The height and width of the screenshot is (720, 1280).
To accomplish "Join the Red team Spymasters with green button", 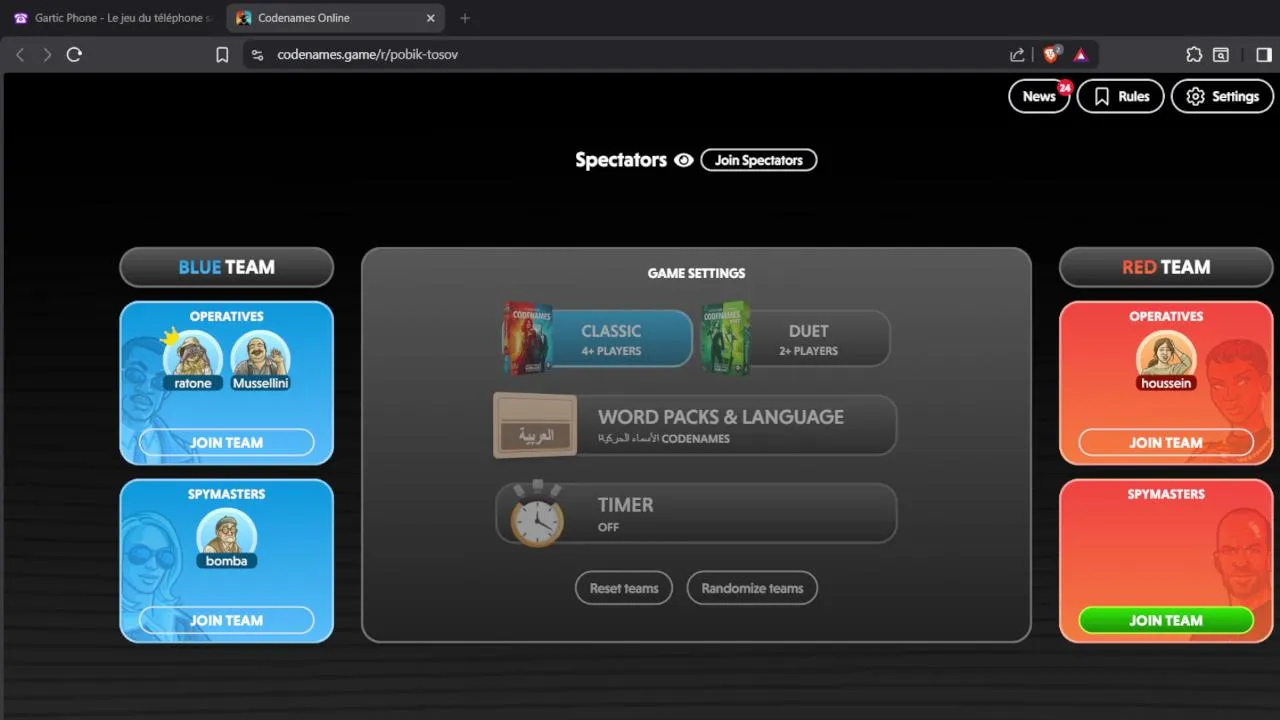I will click(x=1166, y=620).
